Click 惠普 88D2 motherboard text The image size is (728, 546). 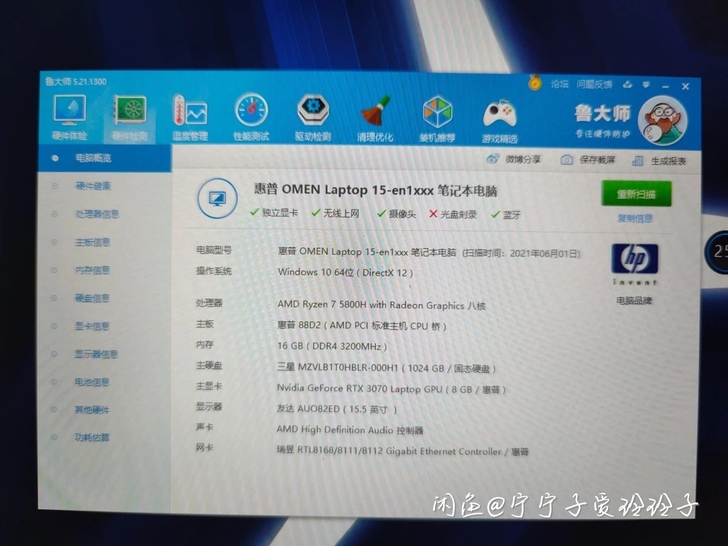pyautogui.click(x=362, y=325)
